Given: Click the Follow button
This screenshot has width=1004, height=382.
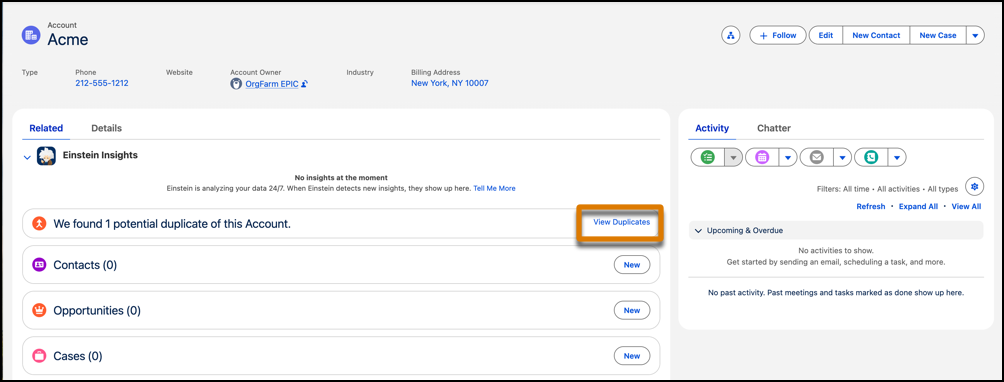Looking at the screenshot, I should coord(778,35).
